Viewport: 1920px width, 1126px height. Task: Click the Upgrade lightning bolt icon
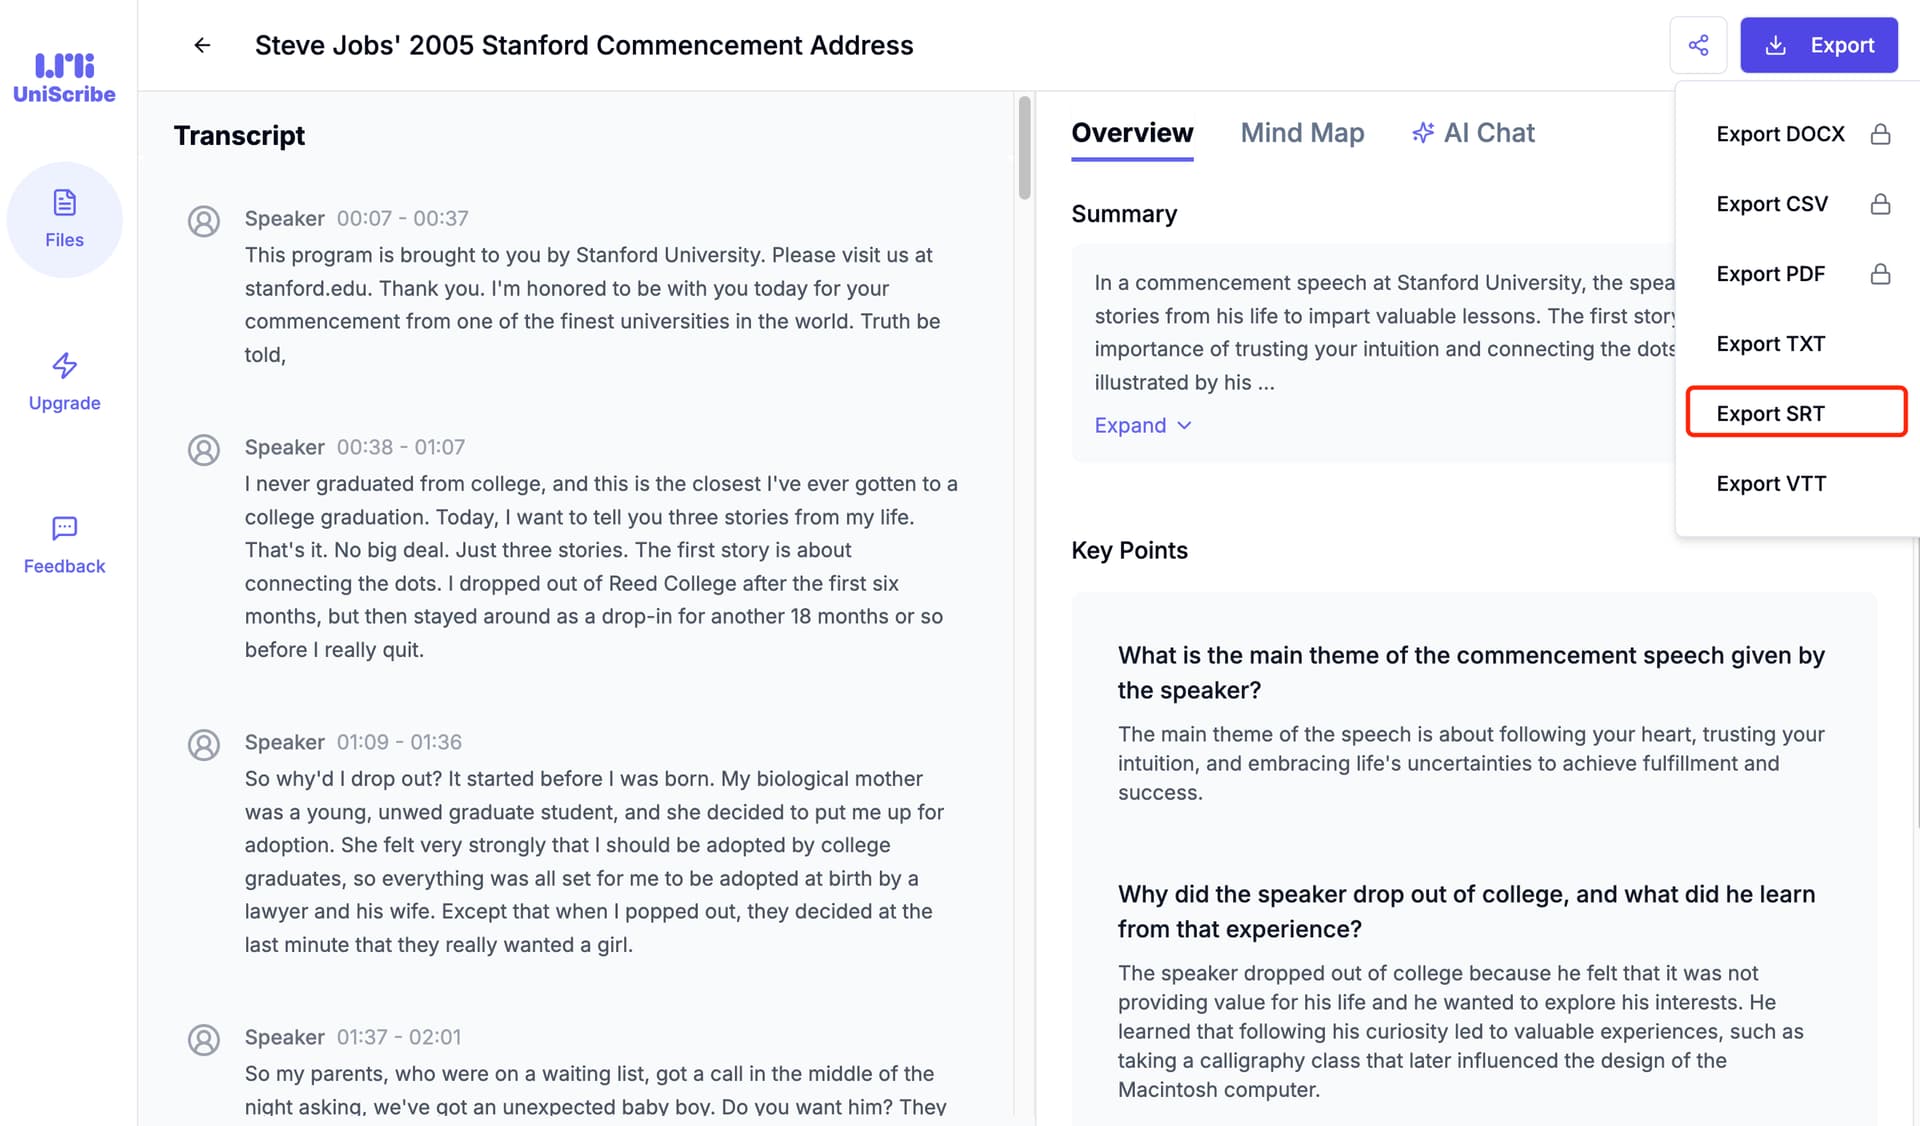point(63,365)
